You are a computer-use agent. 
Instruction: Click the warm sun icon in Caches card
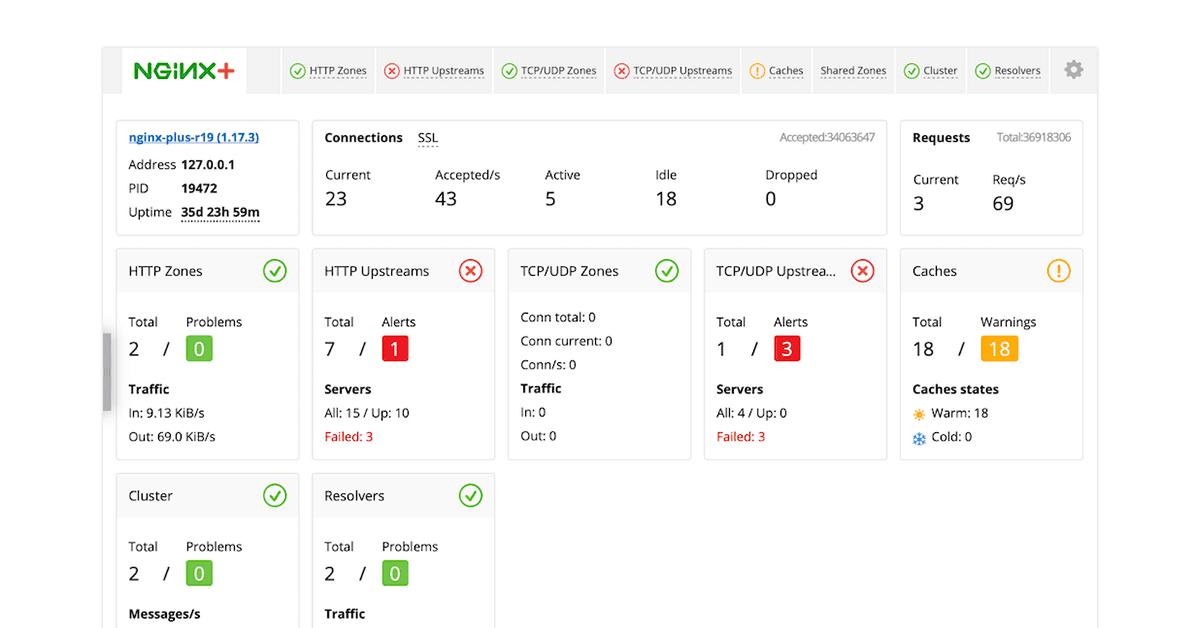tap(918, 412)
